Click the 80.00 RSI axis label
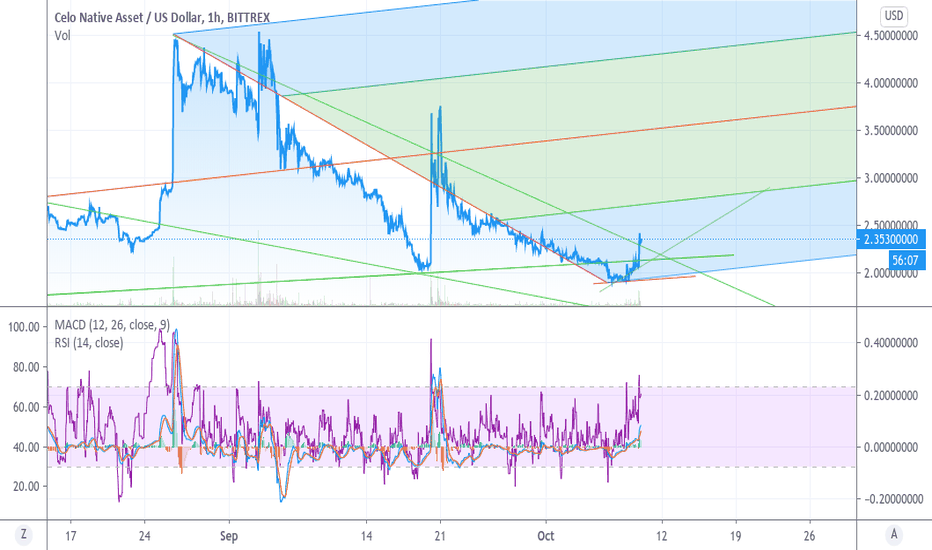 (27, 367)
